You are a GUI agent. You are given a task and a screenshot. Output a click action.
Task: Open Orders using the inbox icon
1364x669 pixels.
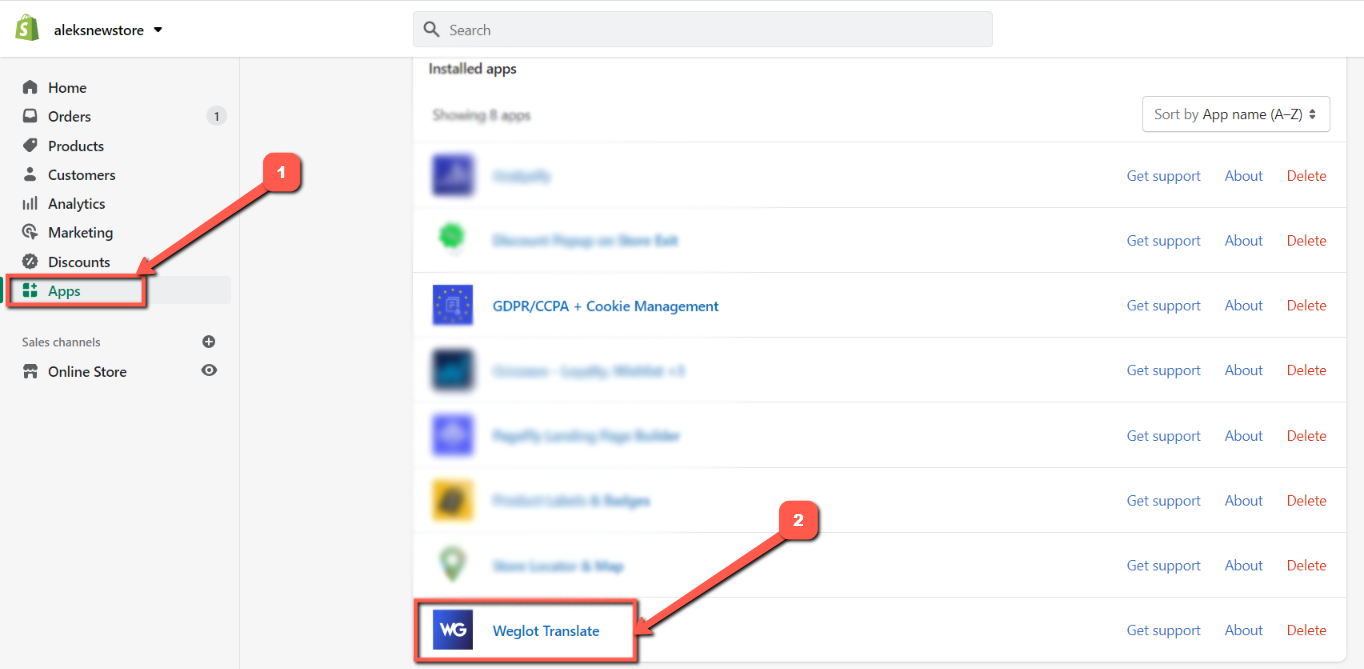[30, 116]
